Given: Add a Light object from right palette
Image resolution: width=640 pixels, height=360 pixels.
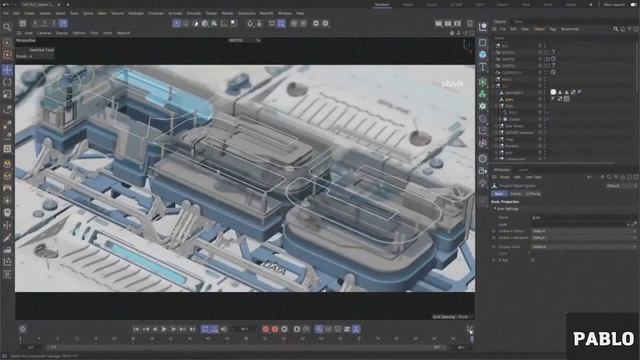Looking at the screenshot, I should click(x=482, y=182).
